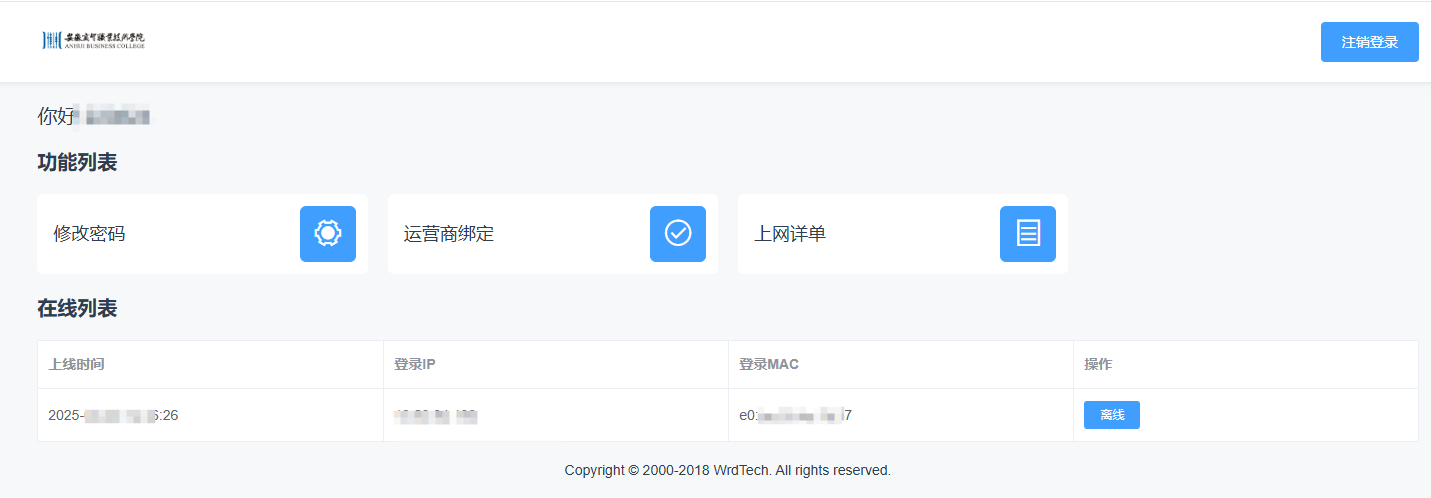Click the 功能列表 section heading
Screen dimensions: 1431x498
point(77,162)
